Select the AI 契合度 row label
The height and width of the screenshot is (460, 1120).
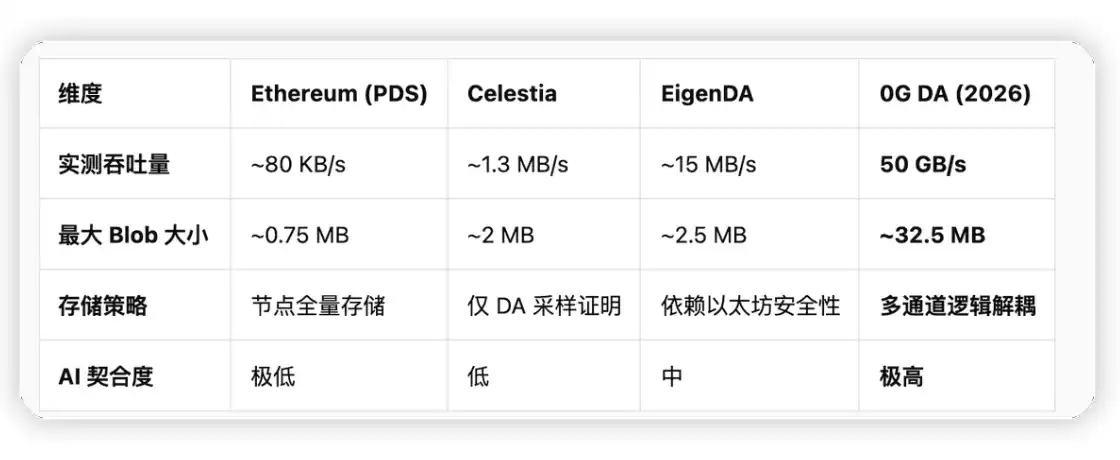pyautogui.click(x=106, y=377)
